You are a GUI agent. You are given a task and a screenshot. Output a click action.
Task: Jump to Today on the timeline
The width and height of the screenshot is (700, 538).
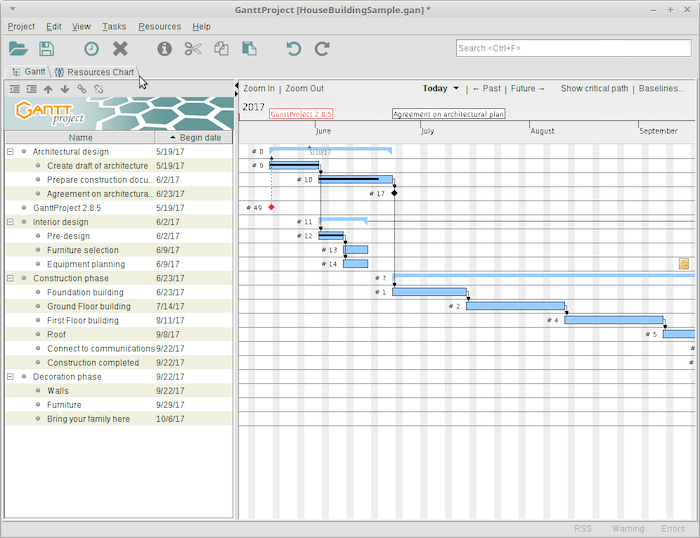tap(435, 88)
